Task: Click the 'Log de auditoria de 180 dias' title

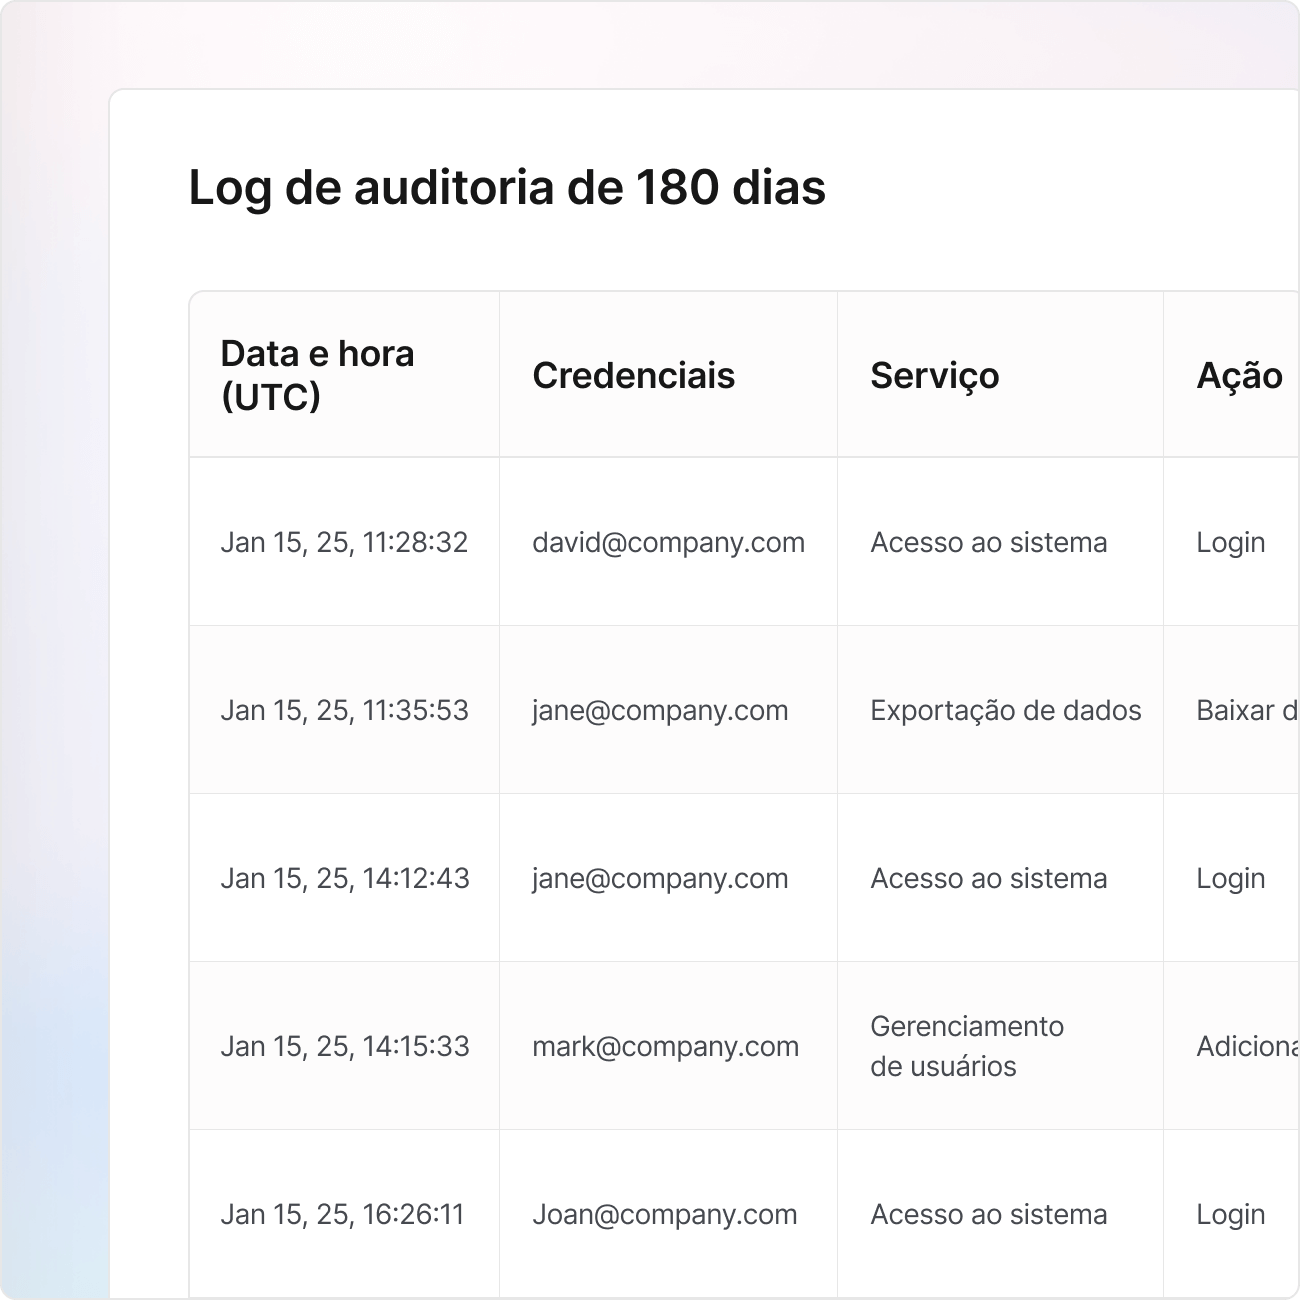Action: coord(507,188)
